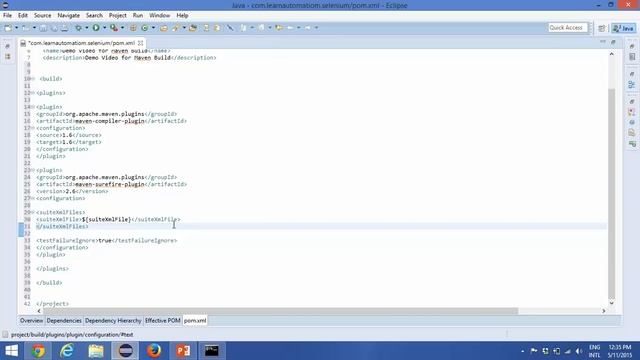Open the Navigate menu
The height and width of the screenshot is (360, 640).
point(69,16)
